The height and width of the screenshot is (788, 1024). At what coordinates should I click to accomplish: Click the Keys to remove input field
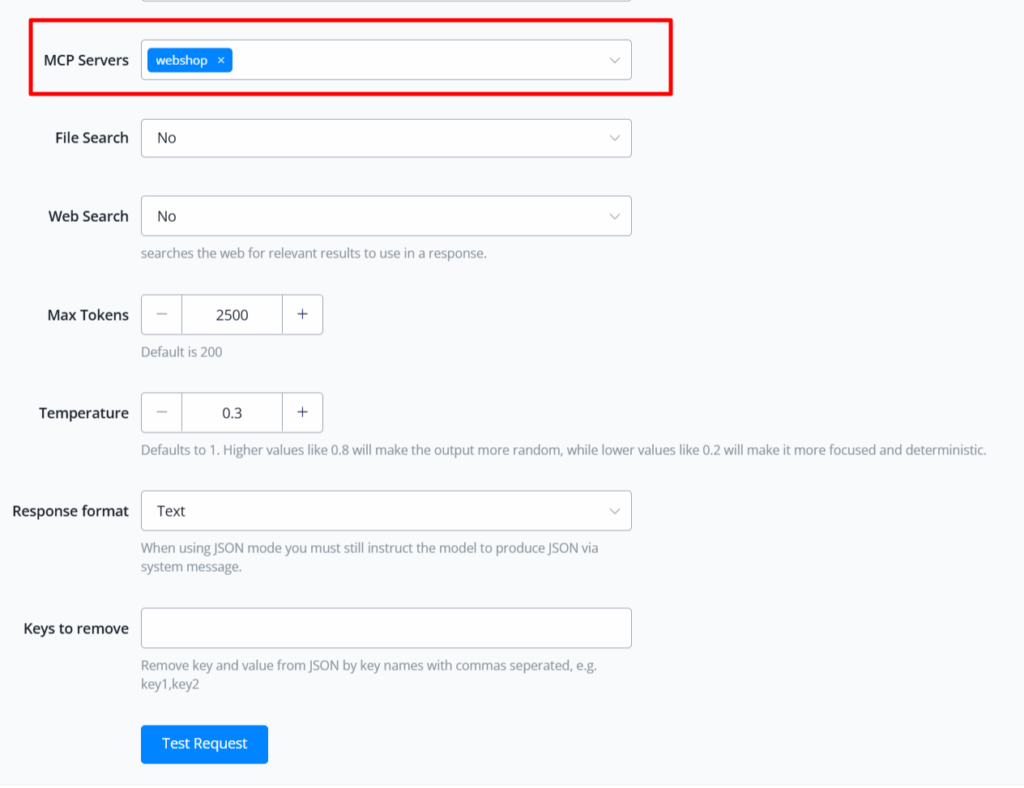pos(385,628)
